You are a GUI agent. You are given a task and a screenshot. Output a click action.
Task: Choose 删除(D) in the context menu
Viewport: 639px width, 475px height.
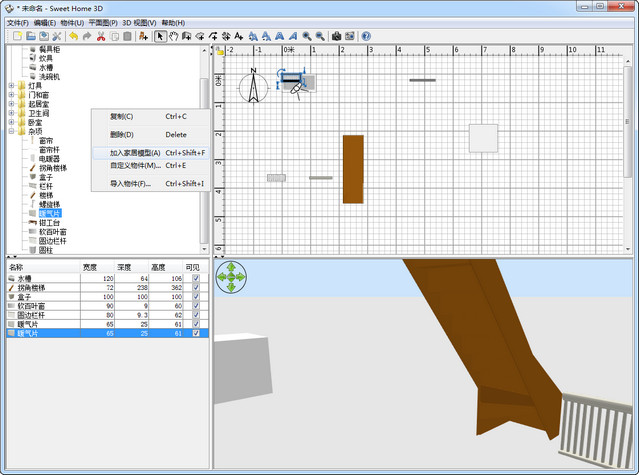[x=150, y=134]
